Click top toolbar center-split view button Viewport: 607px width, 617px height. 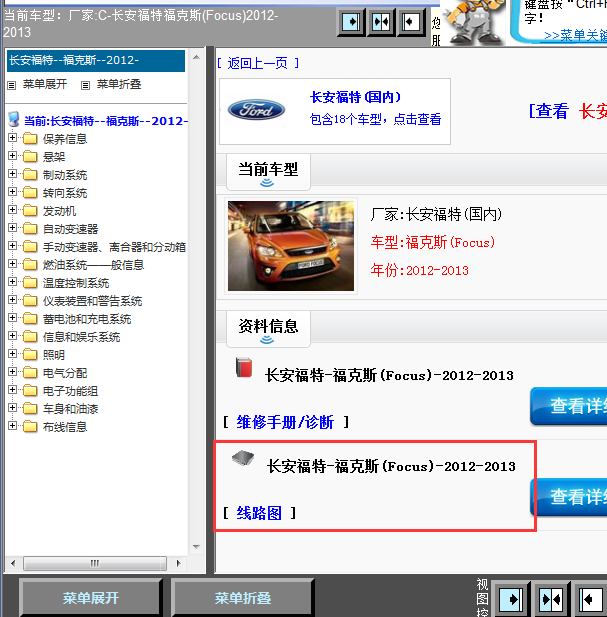pyautogui.click(x=381, y=22)
